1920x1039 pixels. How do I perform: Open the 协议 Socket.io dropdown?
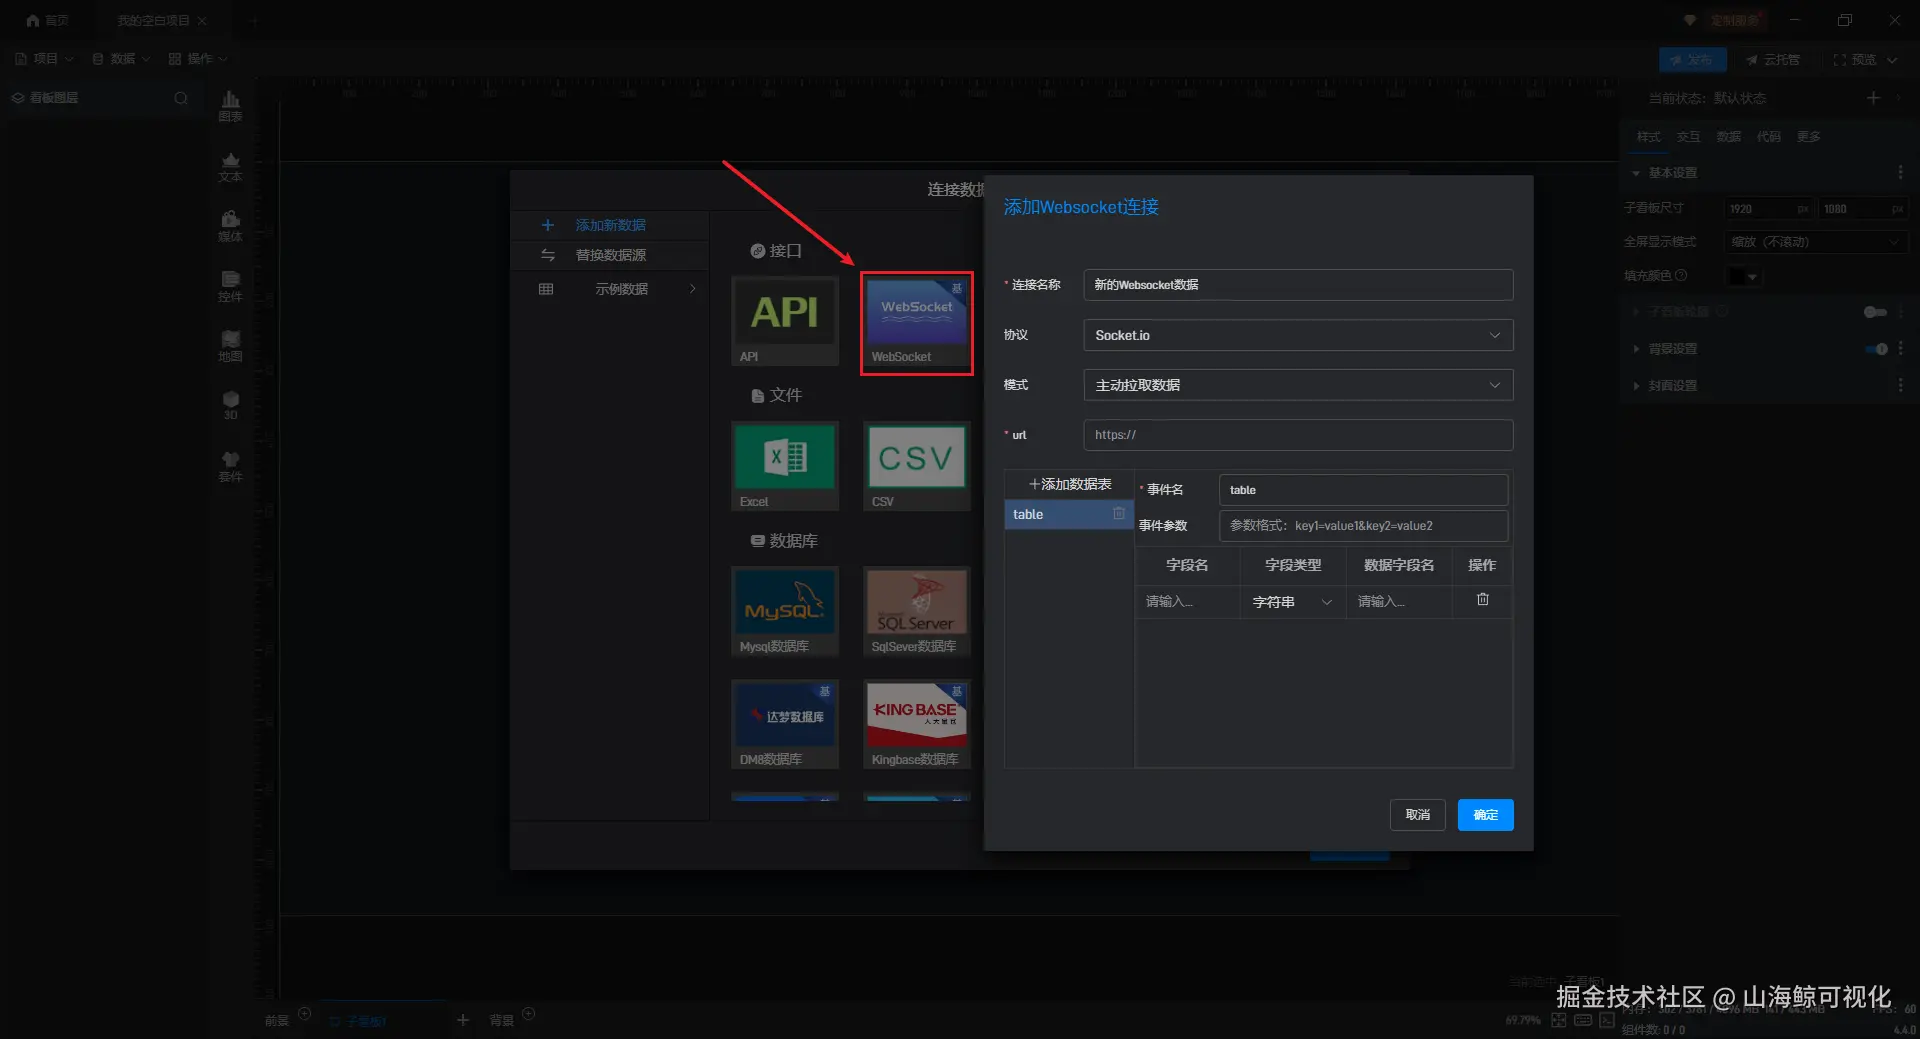(1298, 335)
